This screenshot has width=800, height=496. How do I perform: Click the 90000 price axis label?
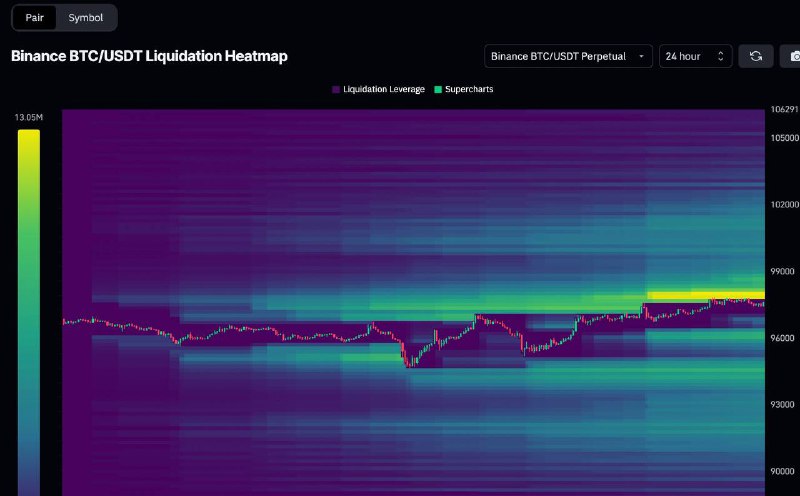point(782,472)
